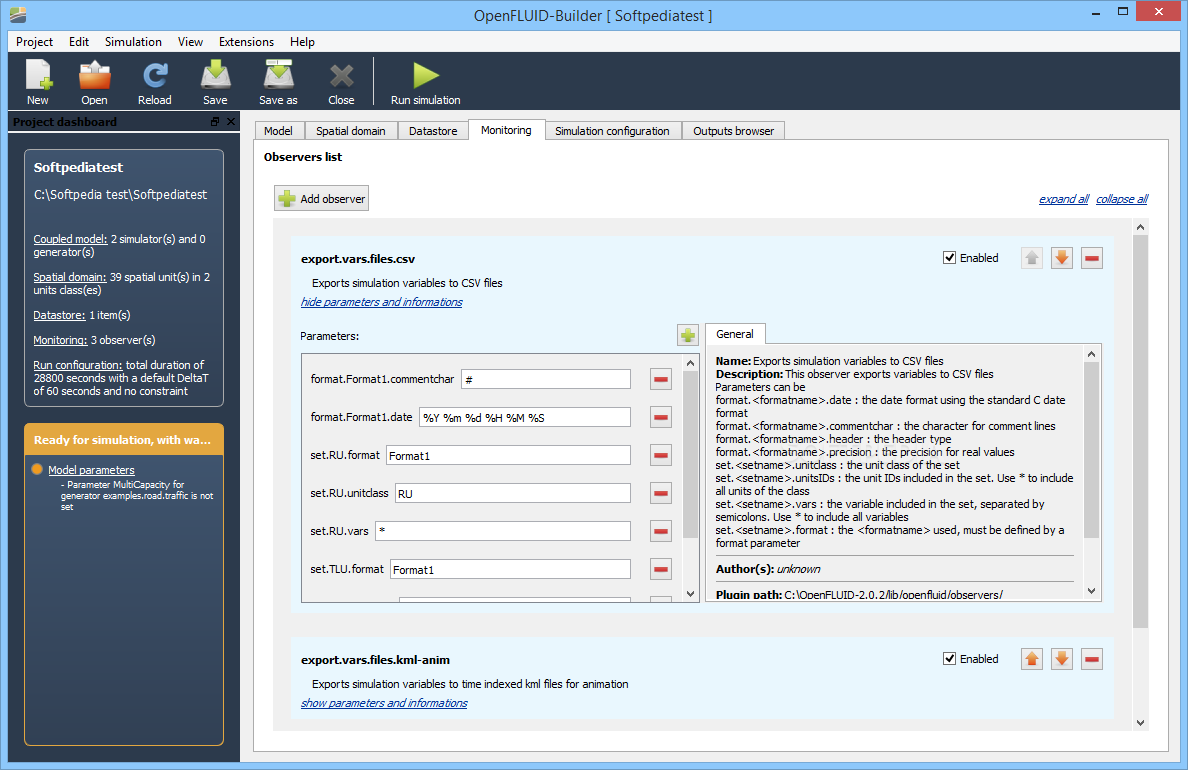
Task: Select the General info tab
Action: click(735, 333)
